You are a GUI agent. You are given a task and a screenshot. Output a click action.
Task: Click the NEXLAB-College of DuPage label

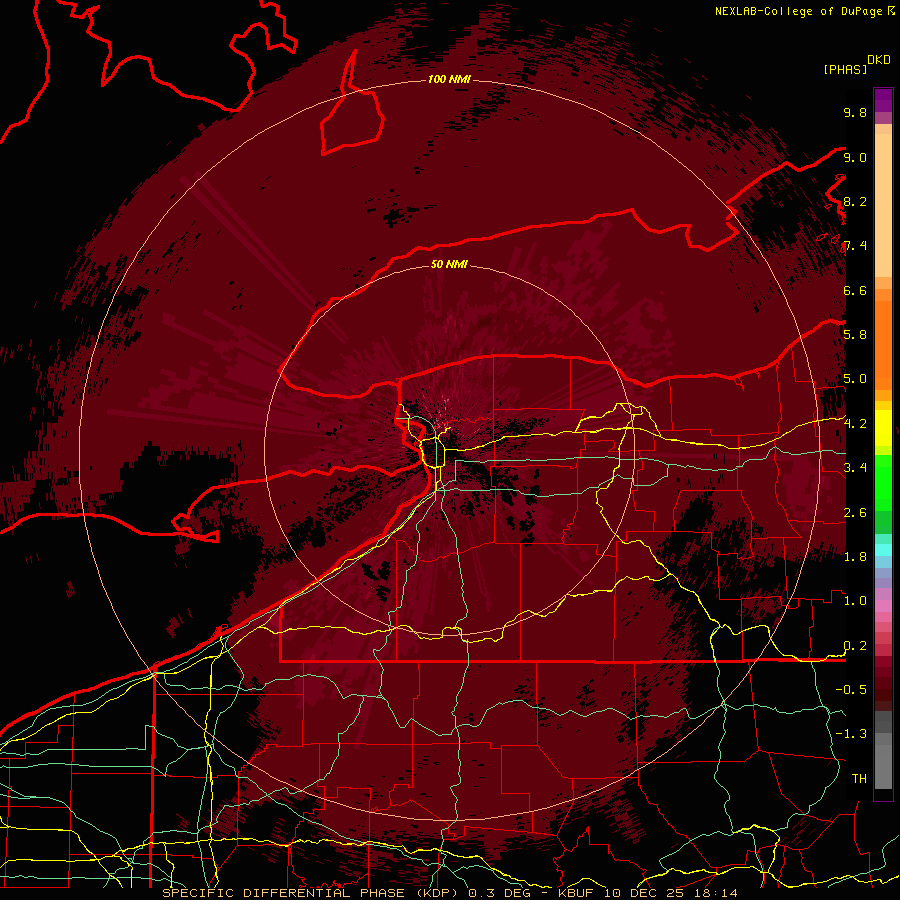tap(798, 11)
